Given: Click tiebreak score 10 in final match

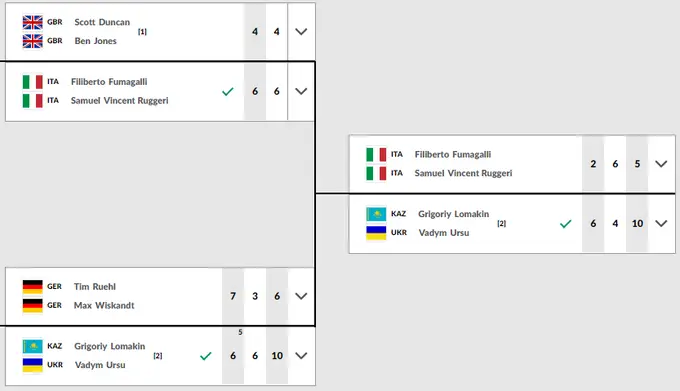Looking at the screenshot, I should point(637,224).
